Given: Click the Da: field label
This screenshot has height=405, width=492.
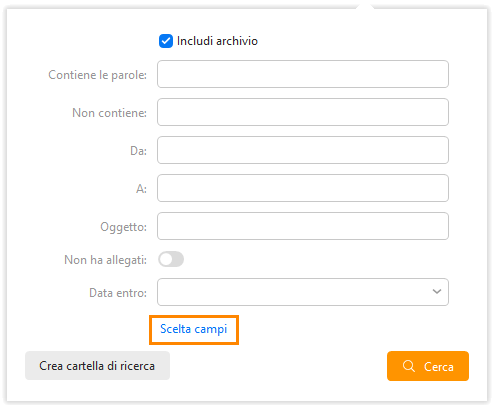Looking at the screenshot, I should (x=138, y=151).
